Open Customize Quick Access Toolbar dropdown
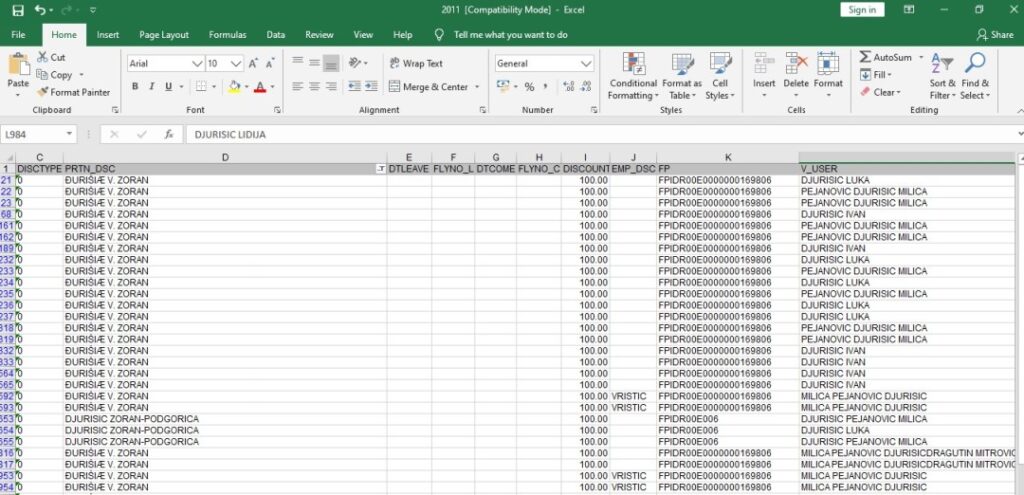Screen dimensions: 1024x495 point(93,10)
